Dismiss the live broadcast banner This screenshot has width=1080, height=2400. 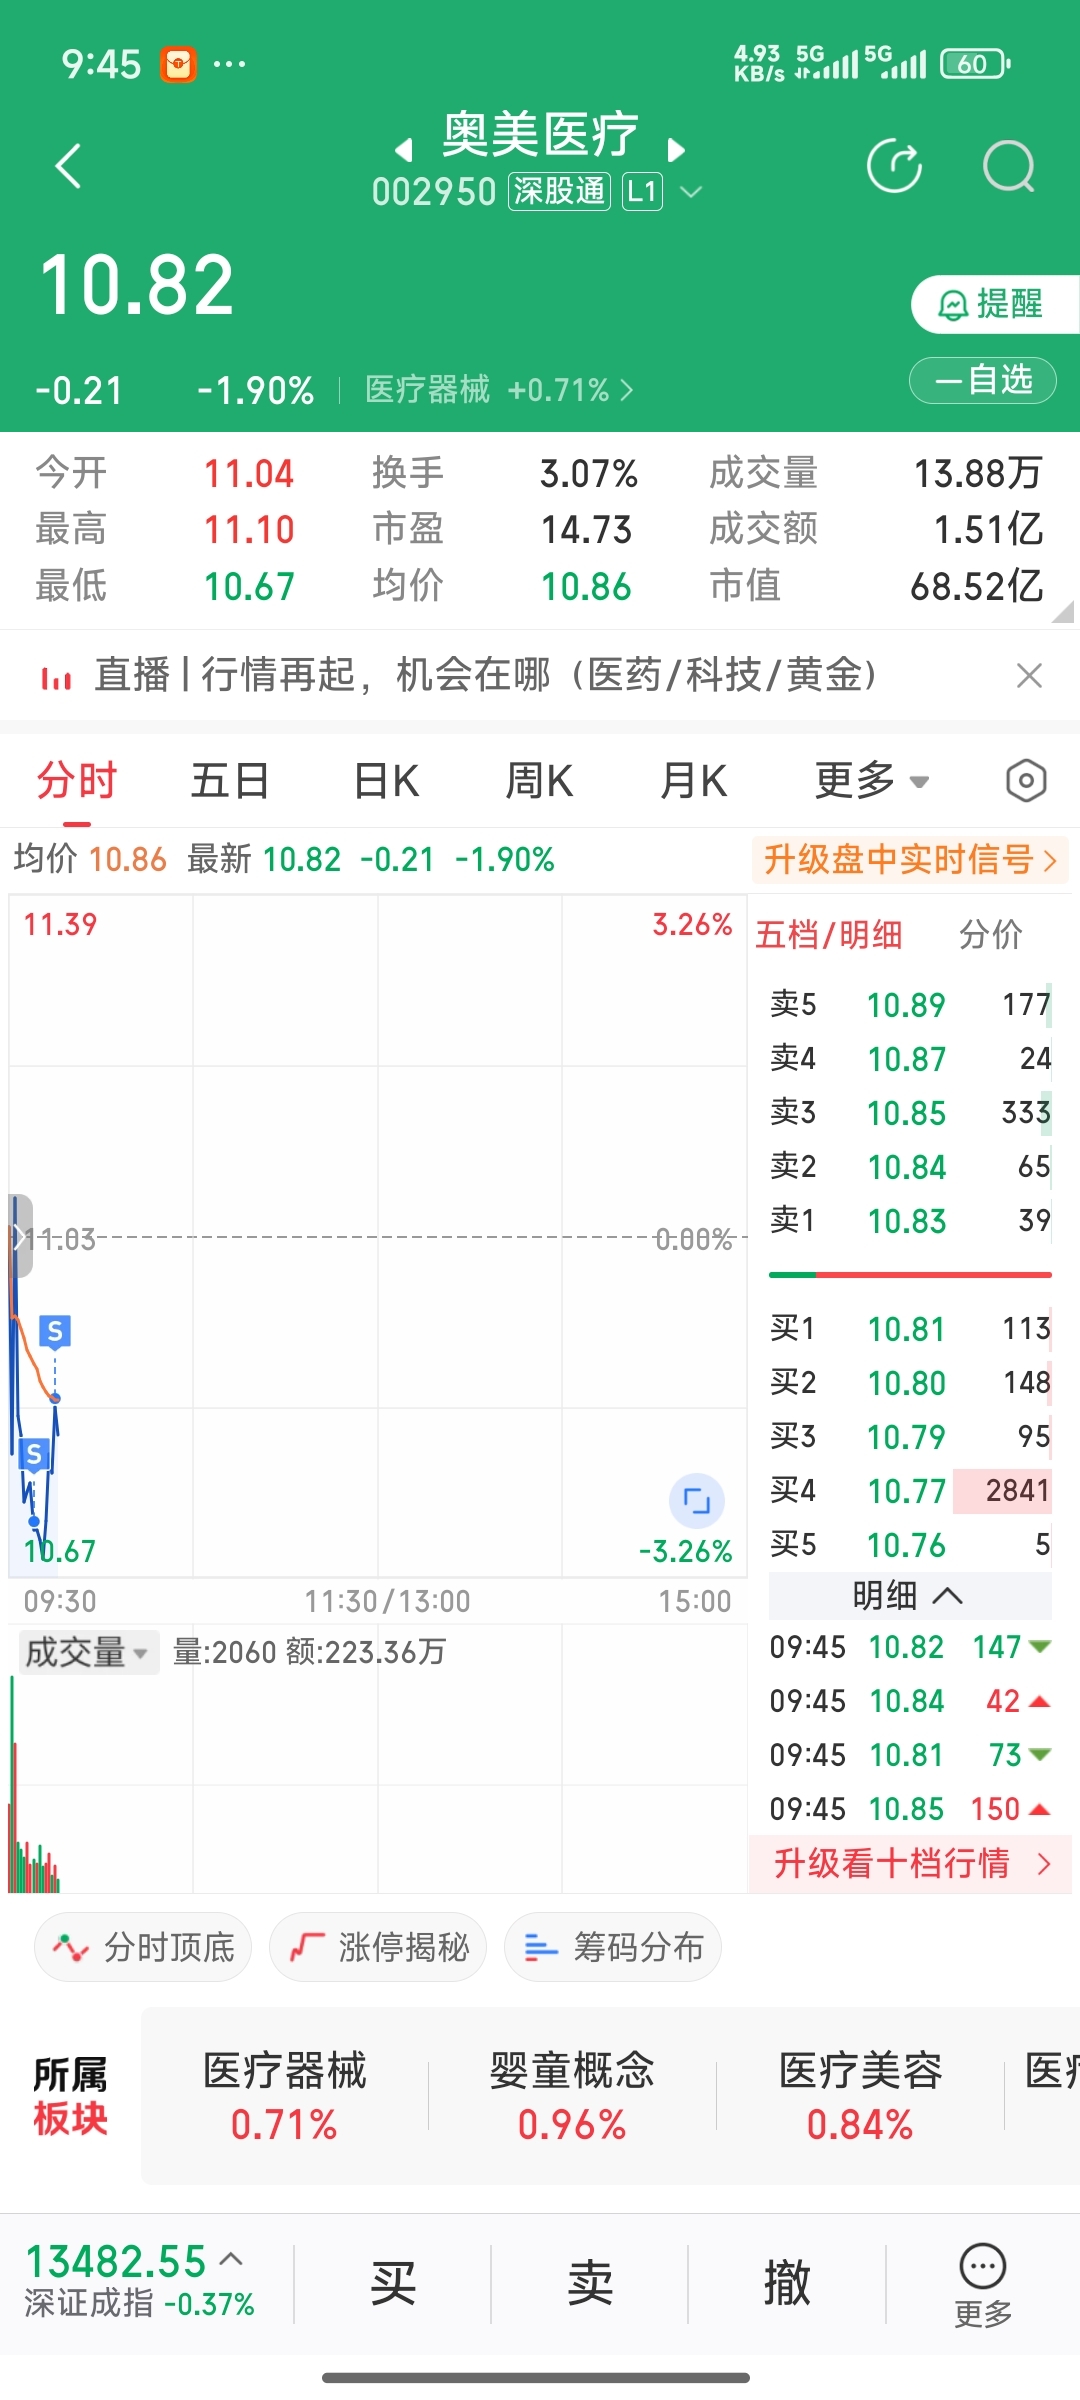point(1029,675)
